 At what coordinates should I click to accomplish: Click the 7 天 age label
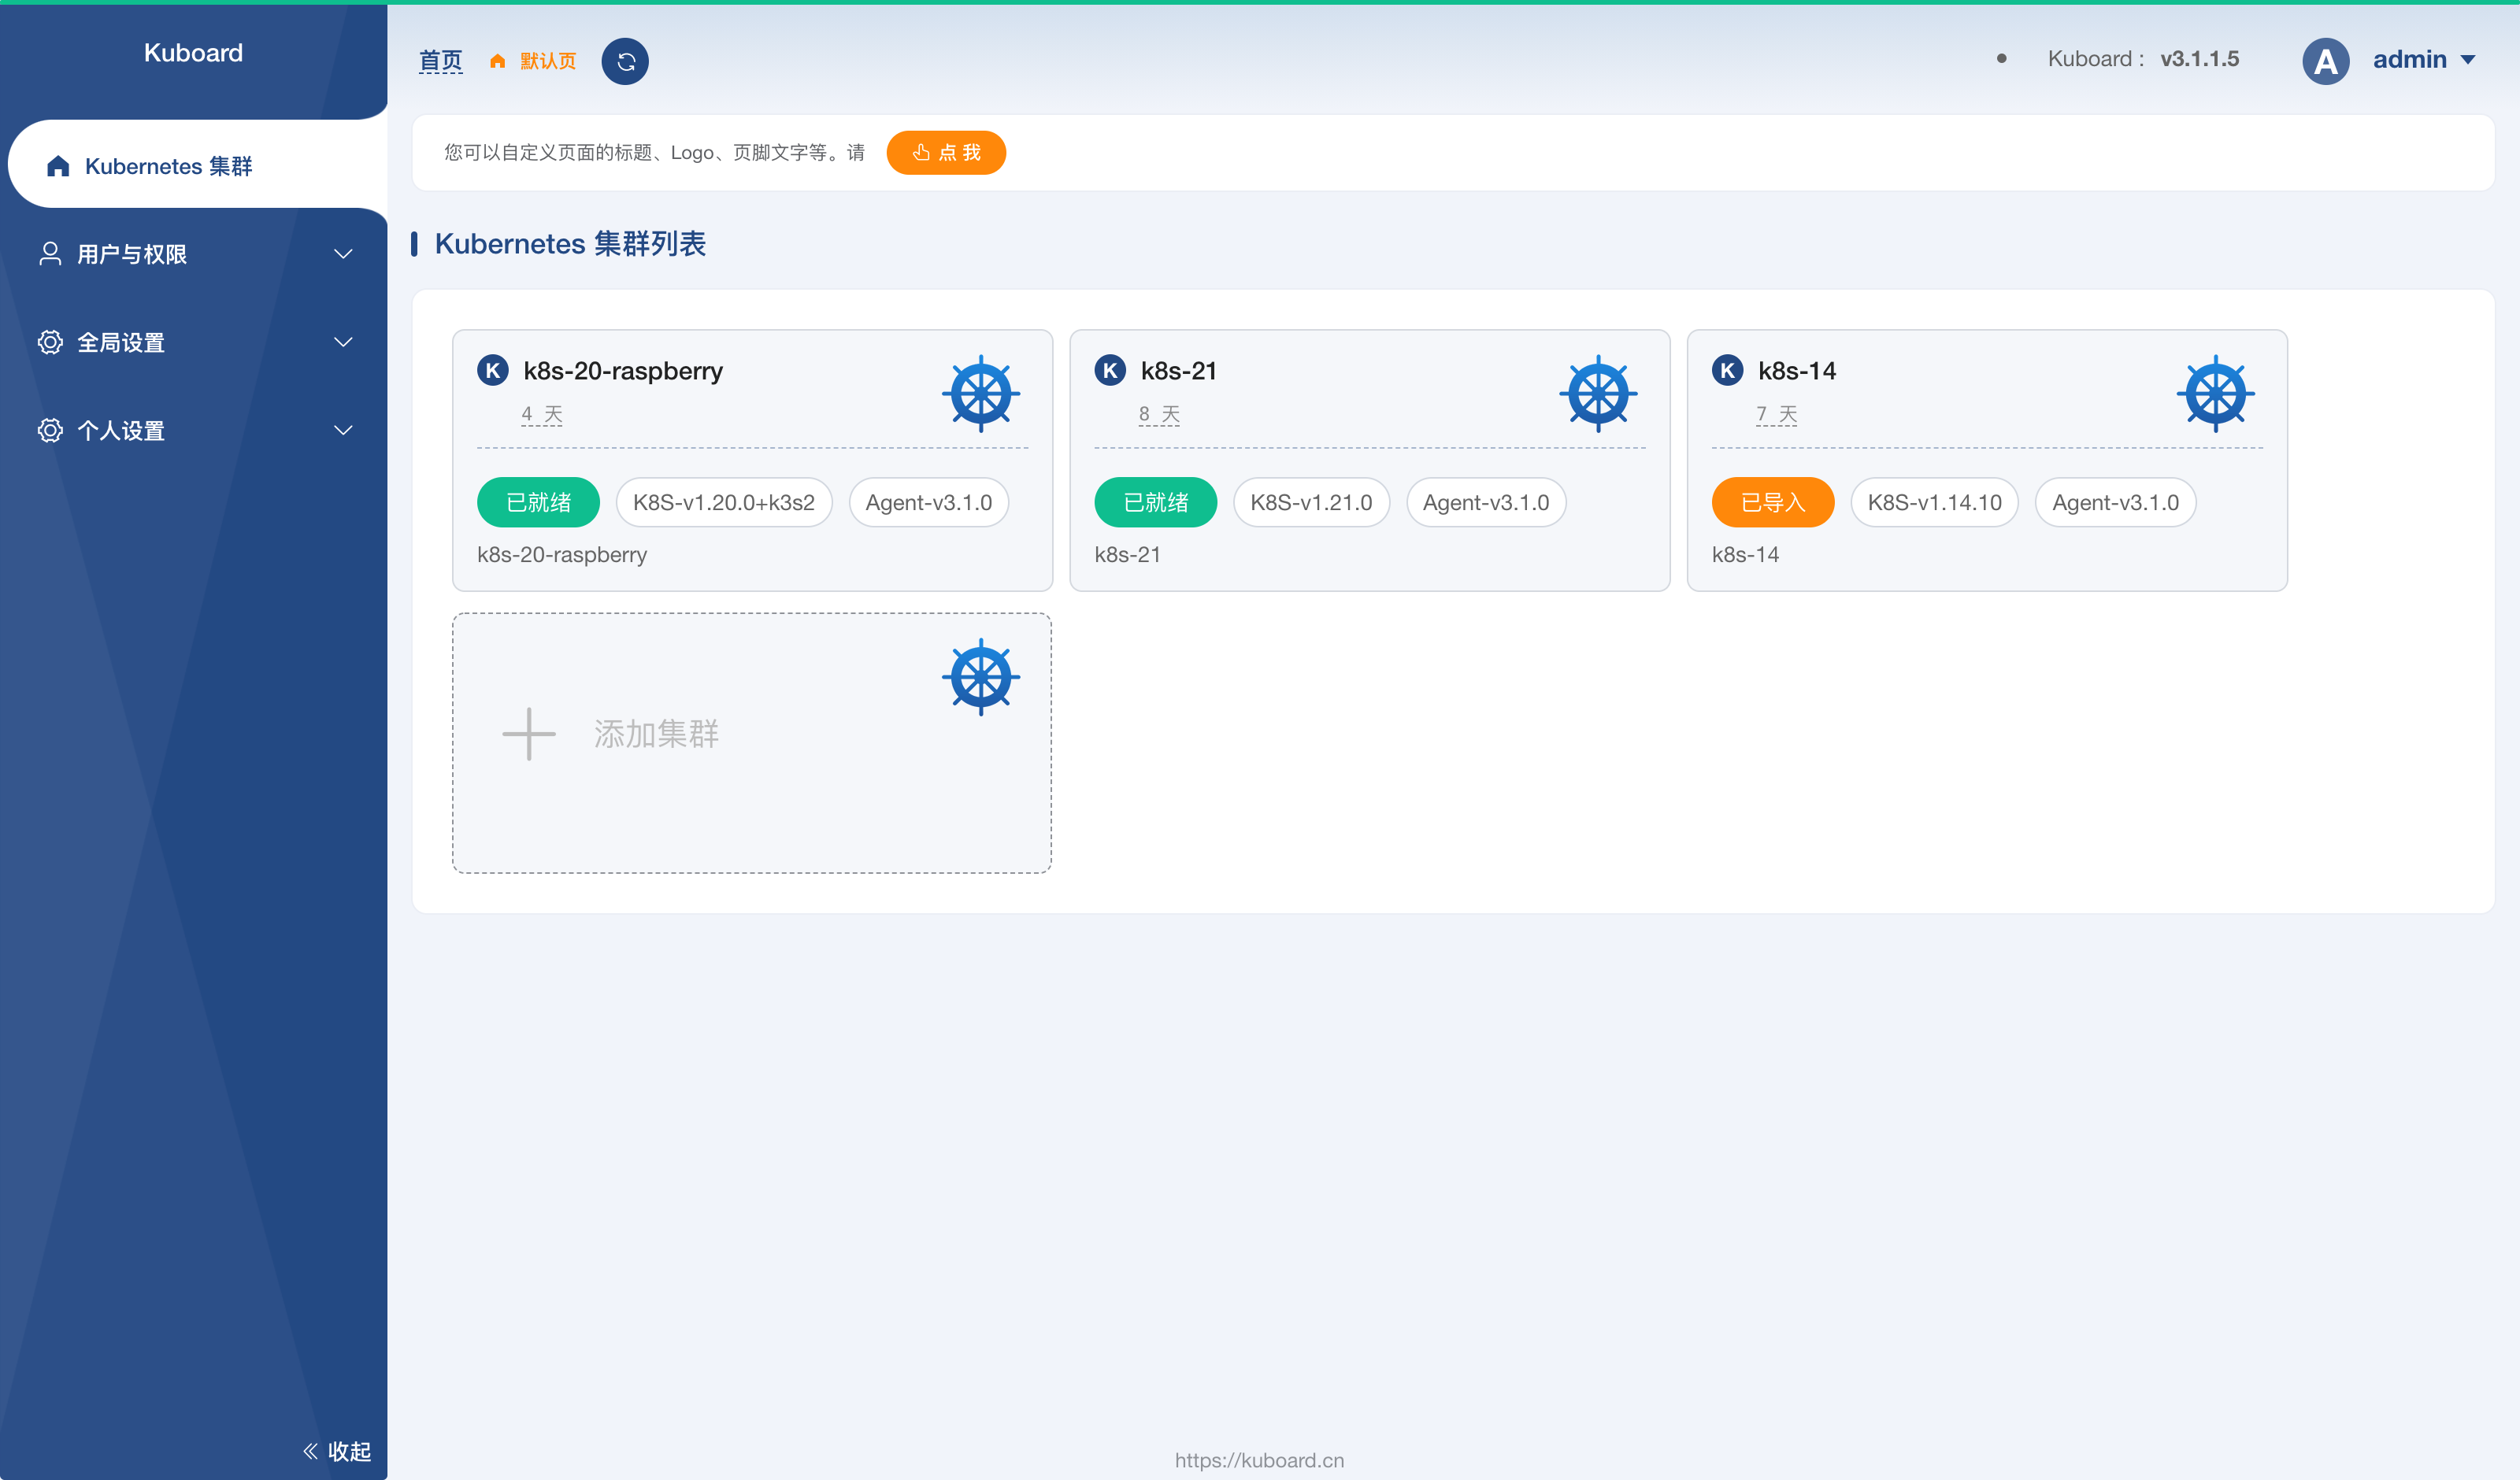(x=1776, y=414)
